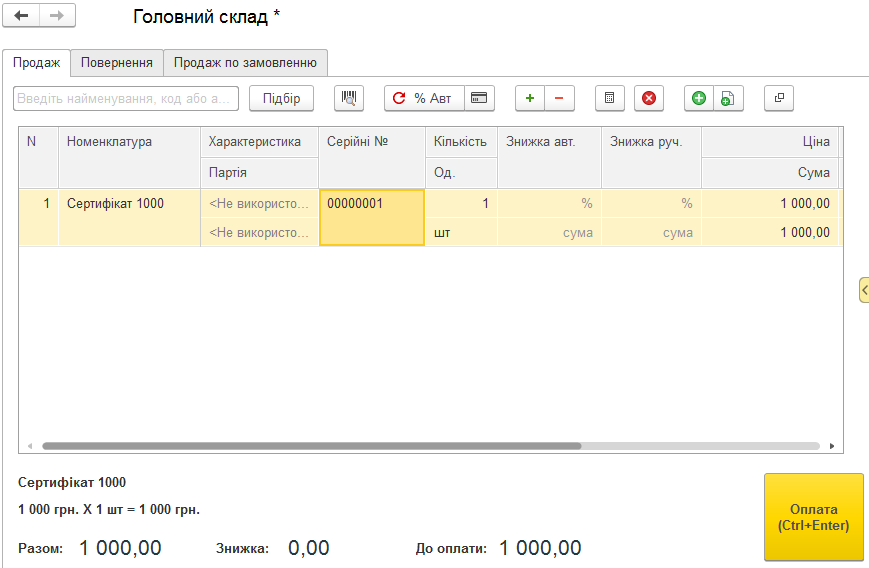
Task: Click the open-in-new-window icon
Action: click(x=779, y=98)
